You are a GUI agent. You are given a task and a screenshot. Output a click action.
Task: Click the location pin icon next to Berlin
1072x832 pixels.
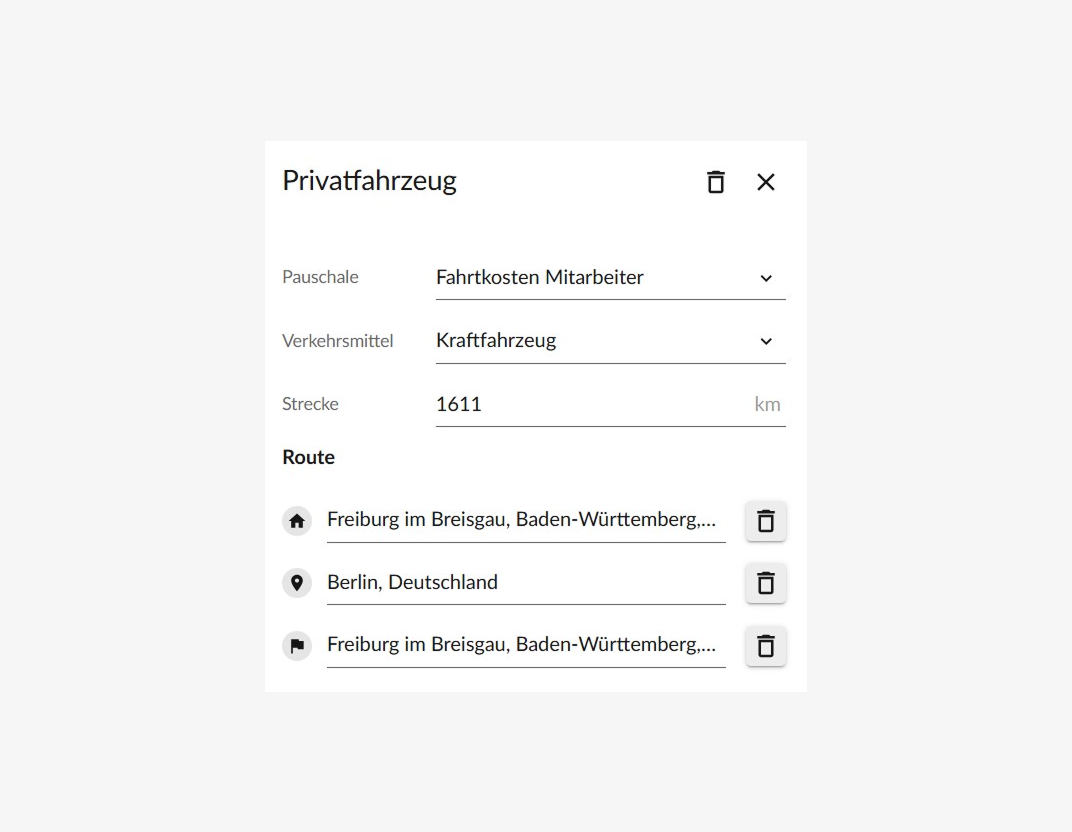[297, 583]
